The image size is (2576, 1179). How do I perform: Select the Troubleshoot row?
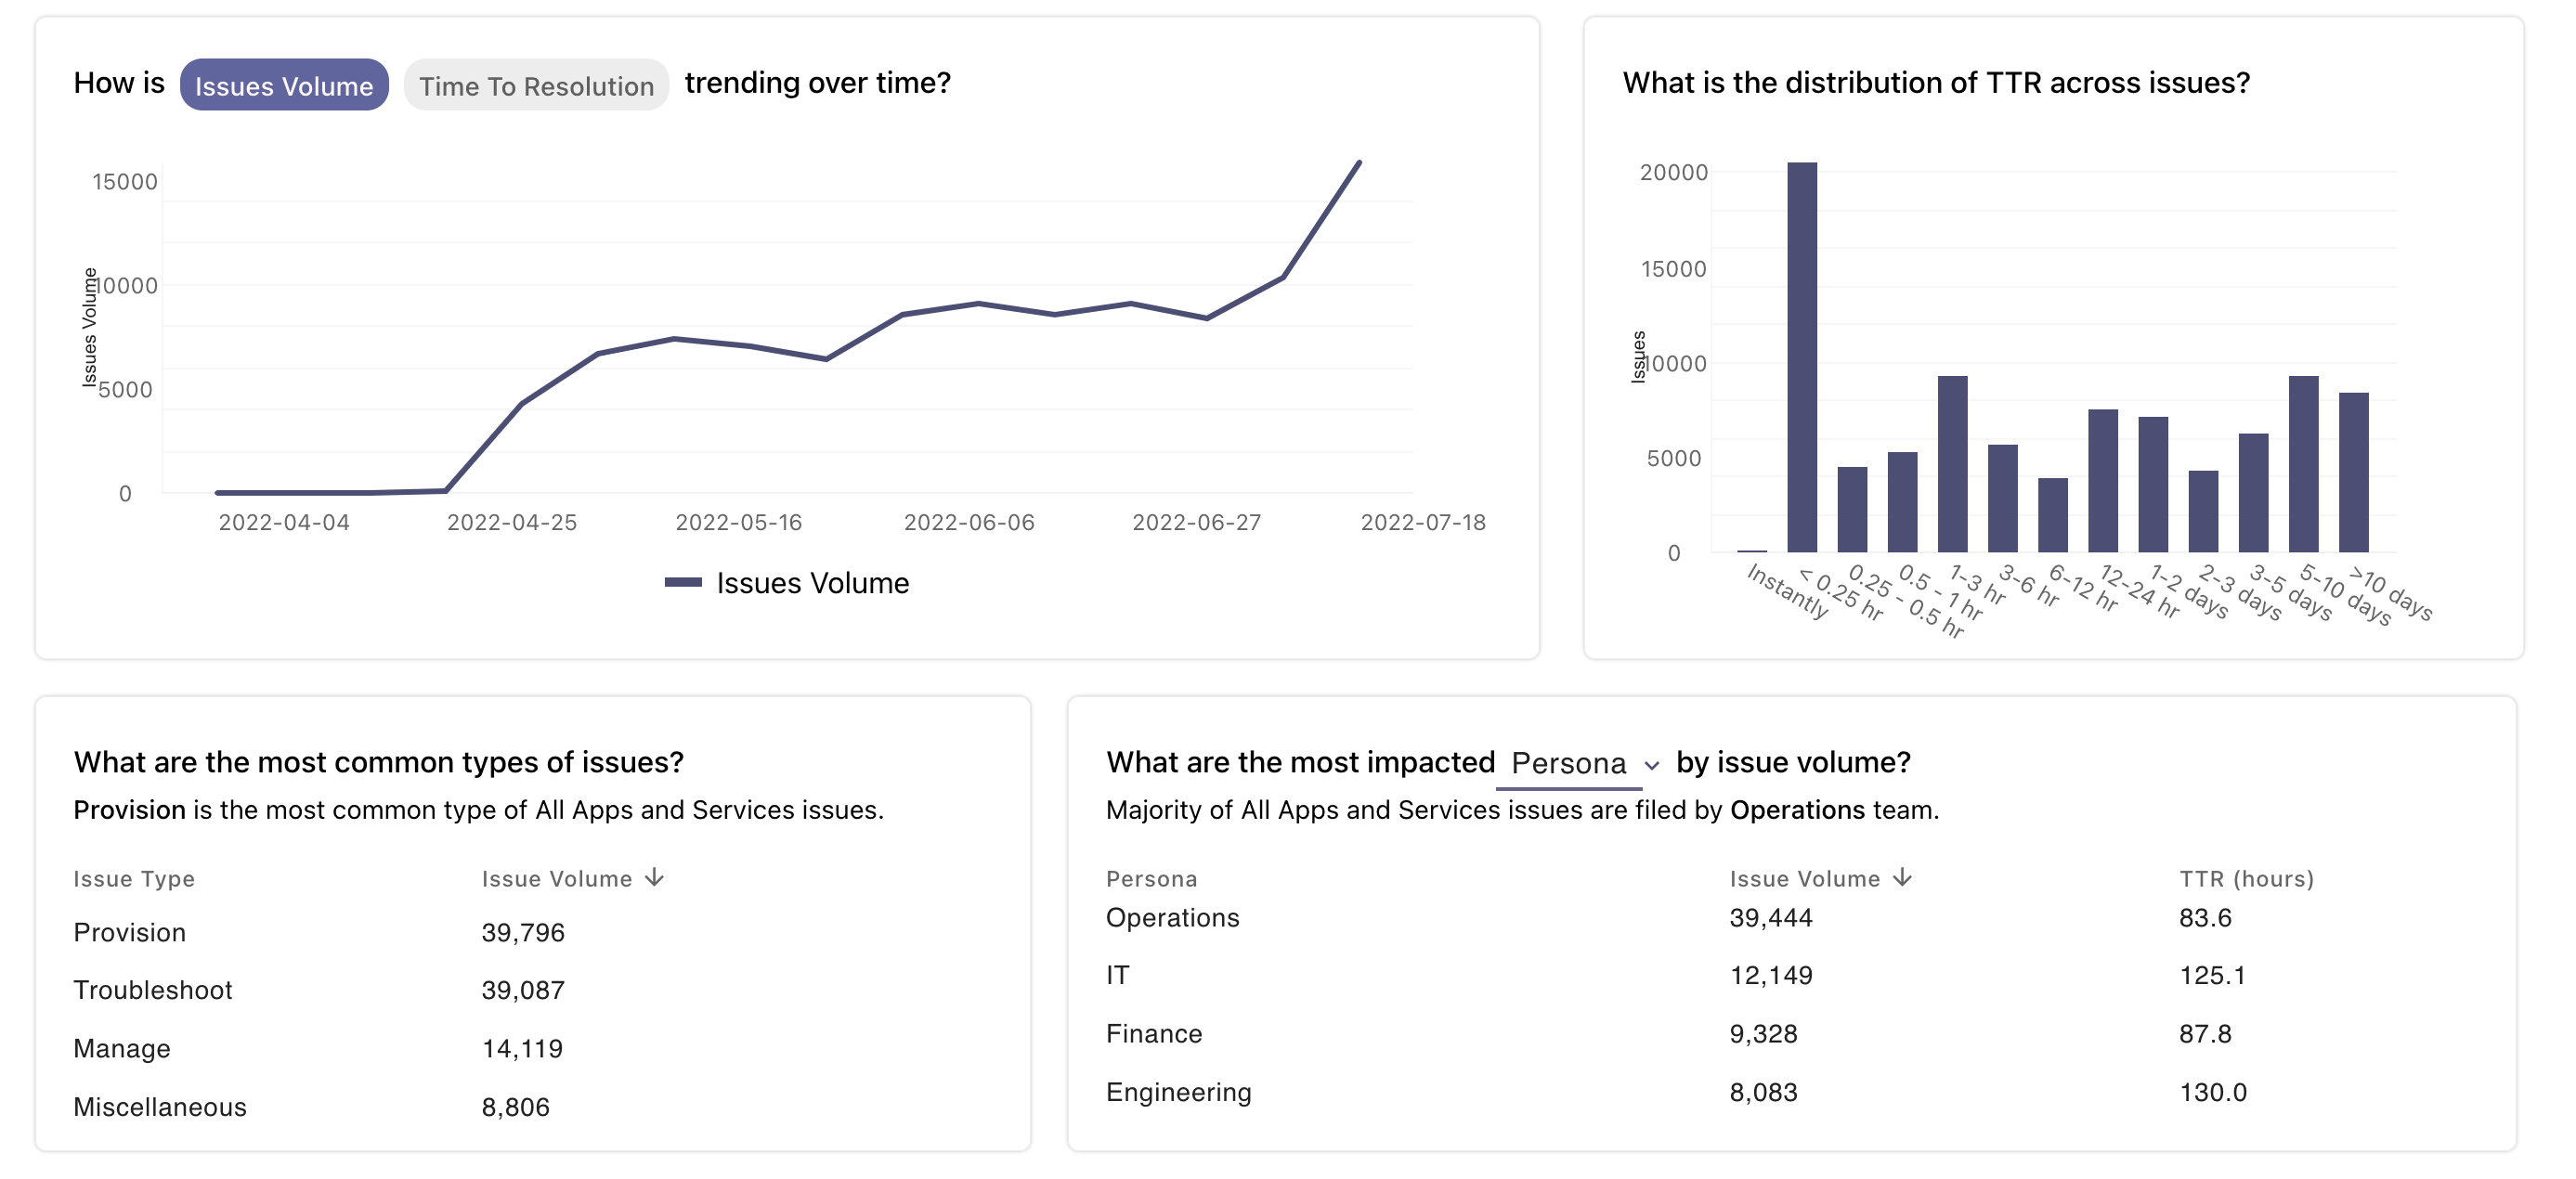[153, 991]
